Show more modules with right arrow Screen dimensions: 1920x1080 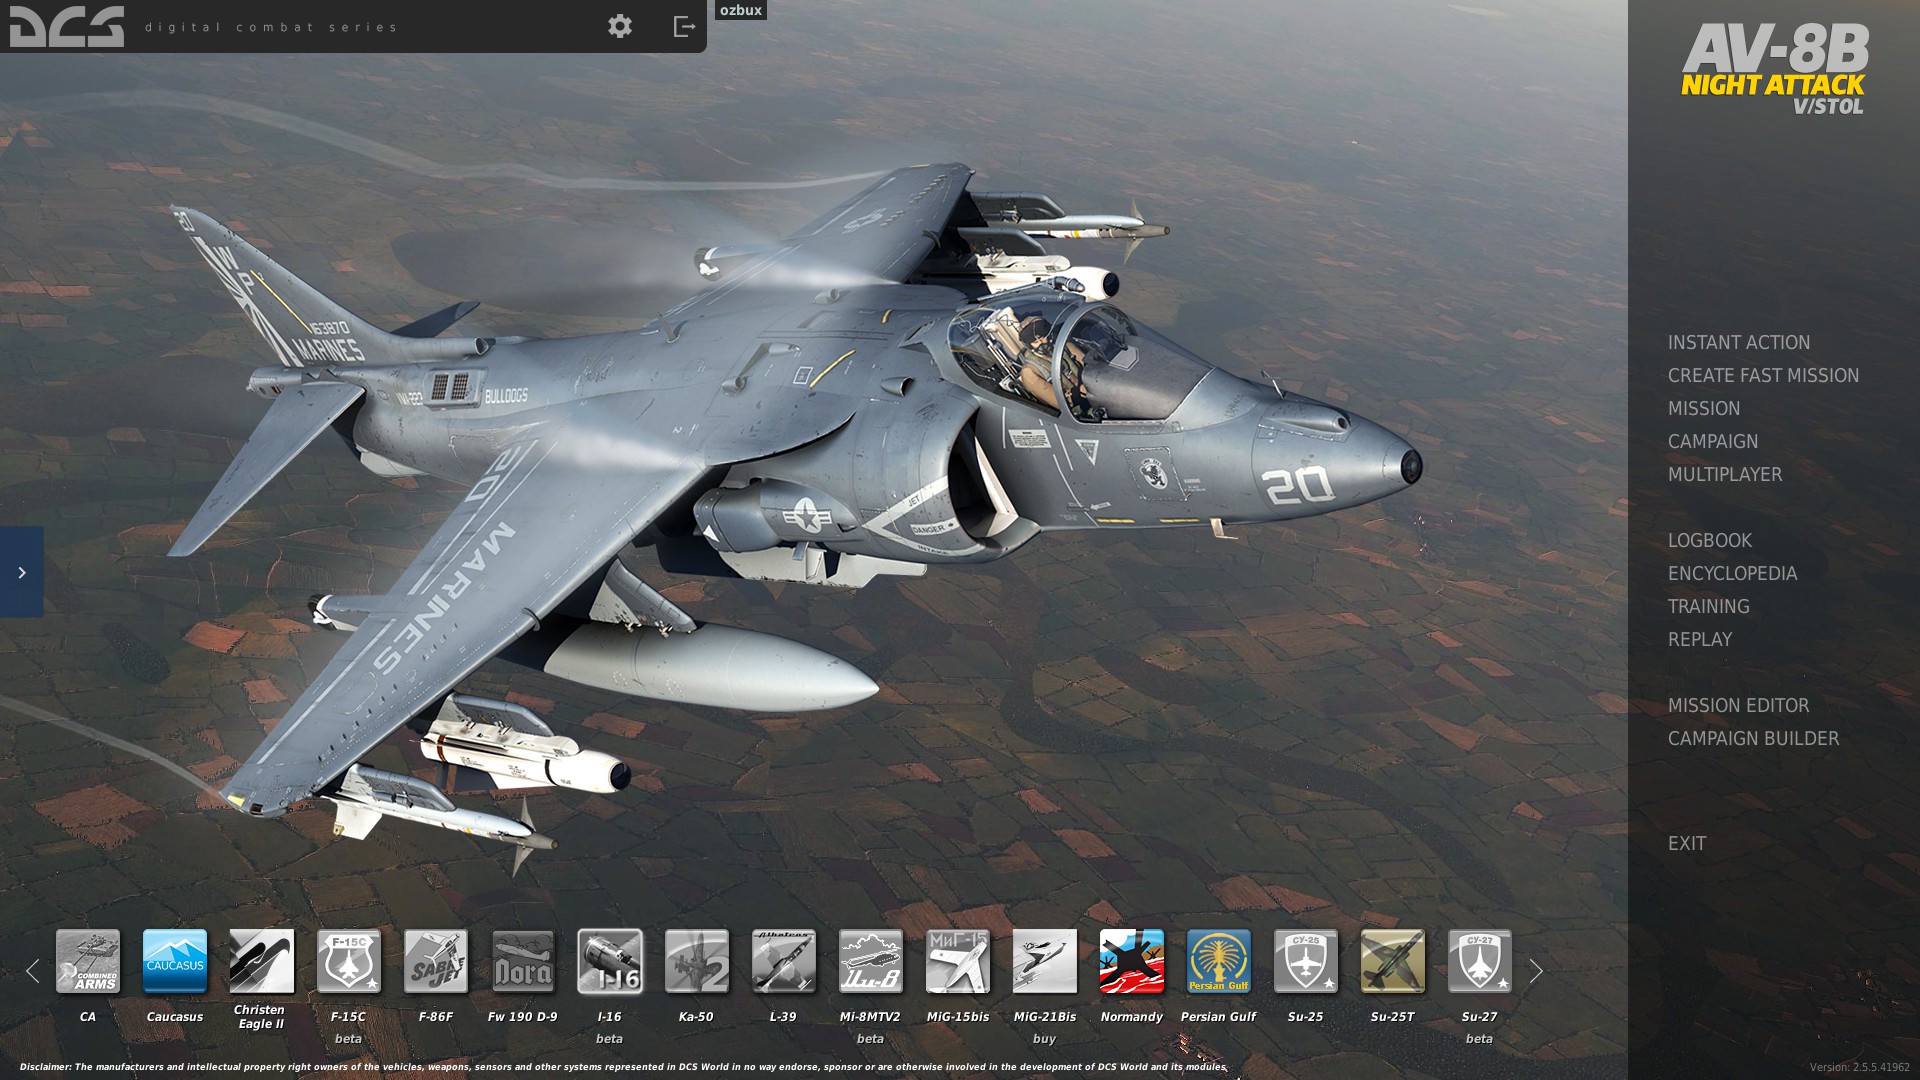1536,970
